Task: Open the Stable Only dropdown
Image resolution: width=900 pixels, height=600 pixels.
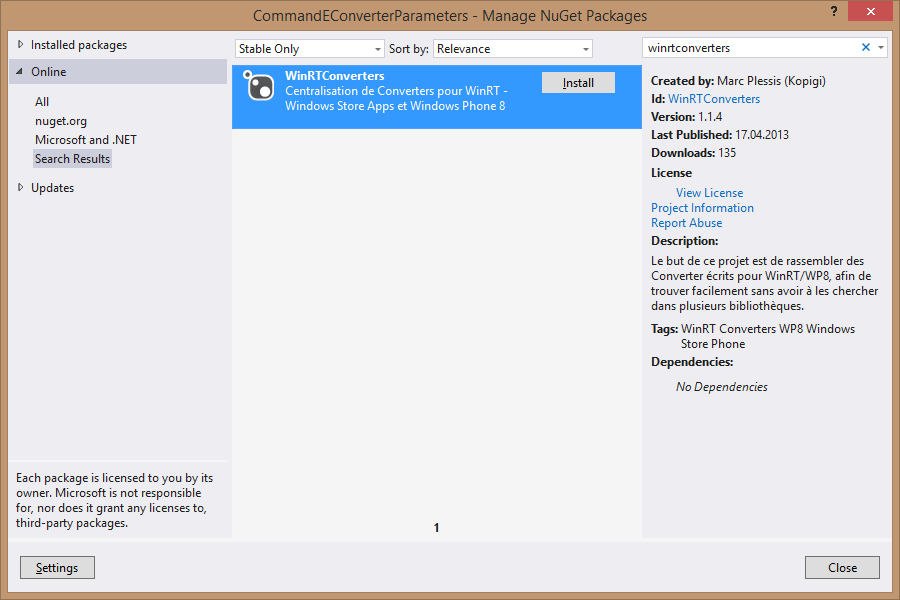Action: [x=309, y=49]
